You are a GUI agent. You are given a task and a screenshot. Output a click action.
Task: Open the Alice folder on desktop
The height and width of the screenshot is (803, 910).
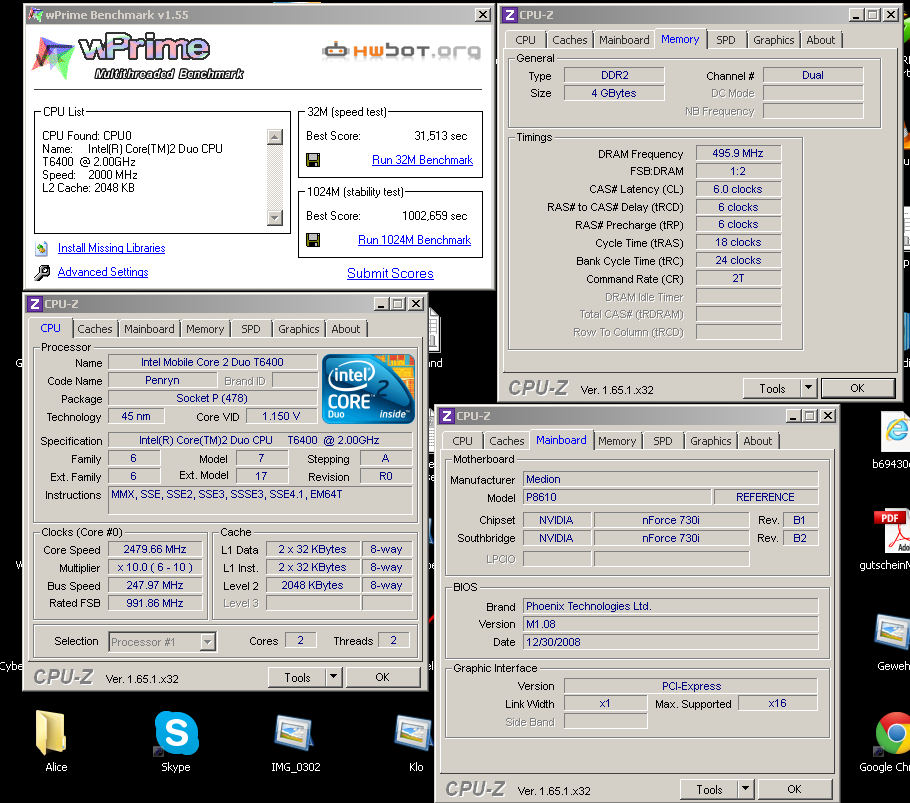[51, 732]
